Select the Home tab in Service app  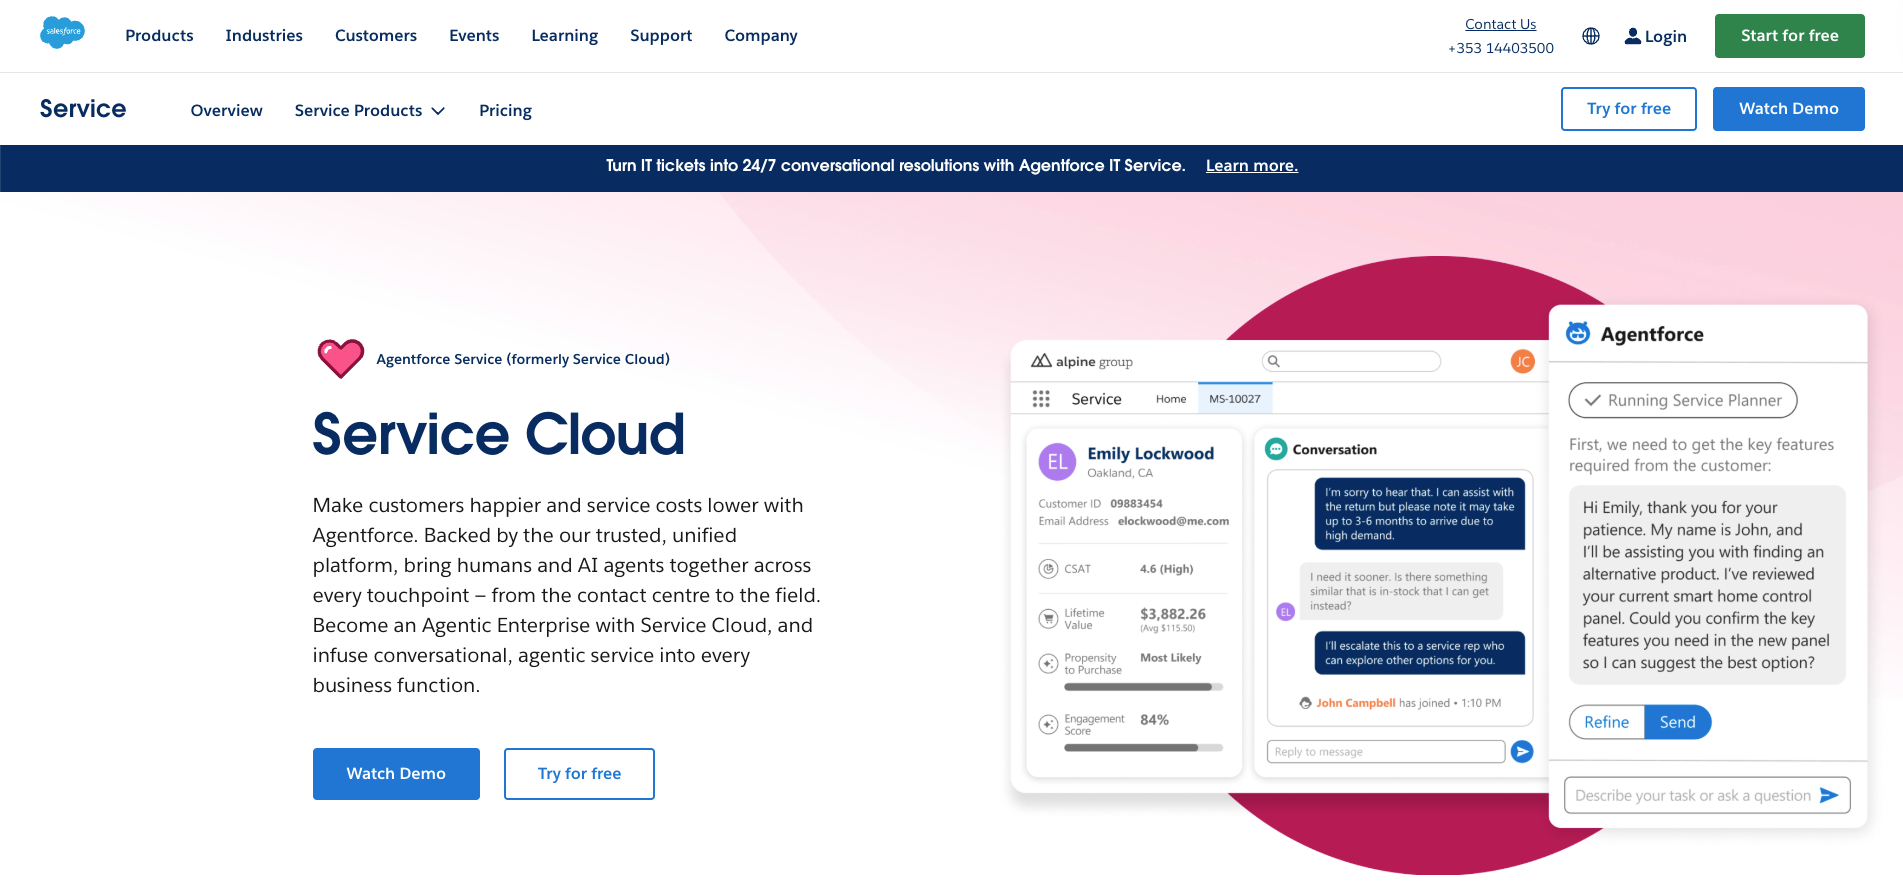pyautogui.click(x=1171, y=399)
